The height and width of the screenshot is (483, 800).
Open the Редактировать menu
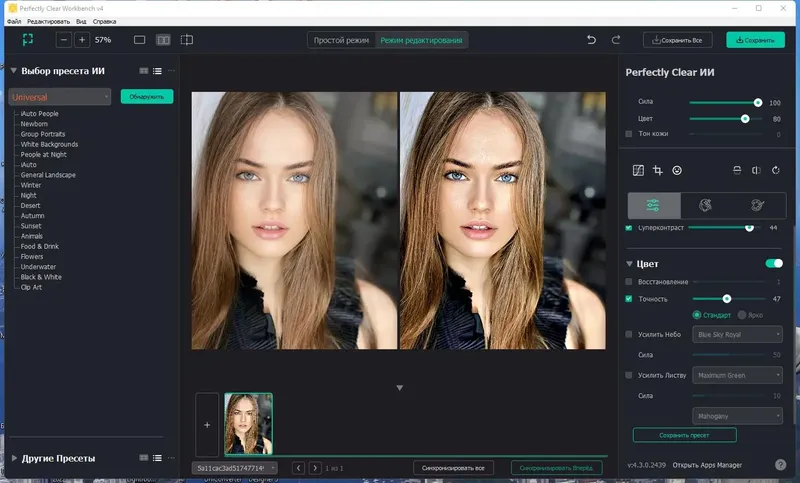pyautogui.click(x=48, y=21)
